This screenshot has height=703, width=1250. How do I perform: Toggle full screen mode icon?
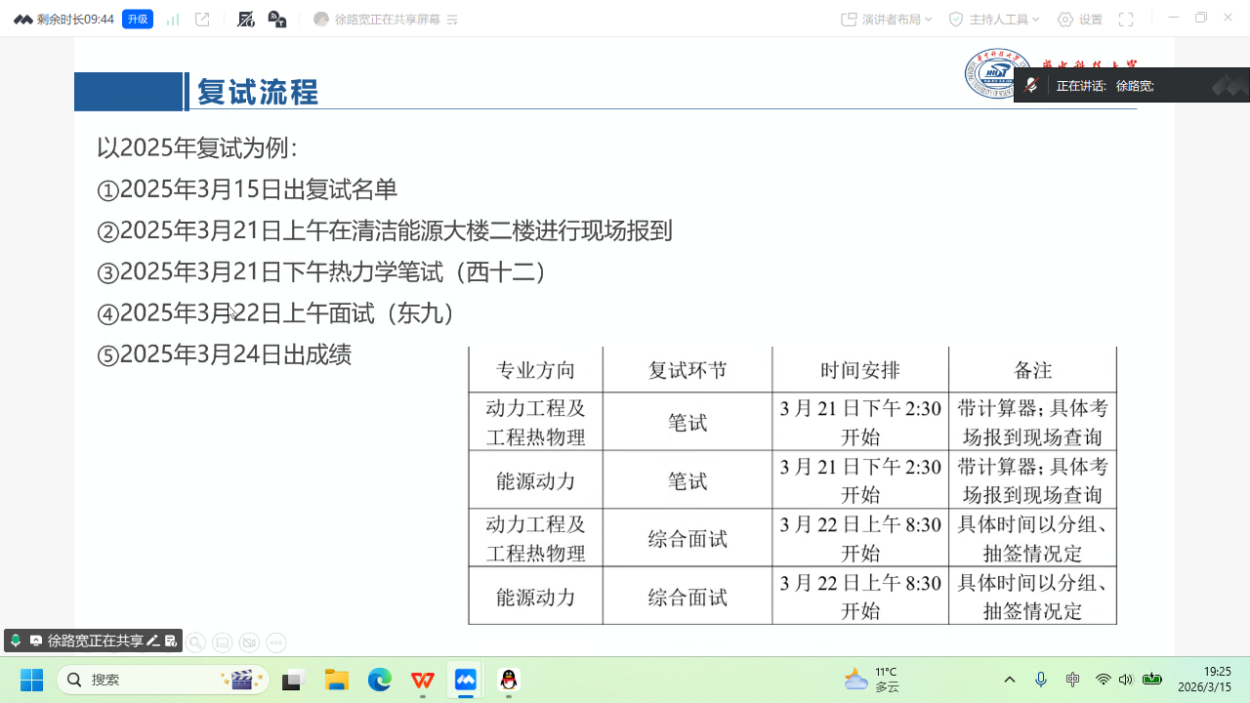(1126, 19)
